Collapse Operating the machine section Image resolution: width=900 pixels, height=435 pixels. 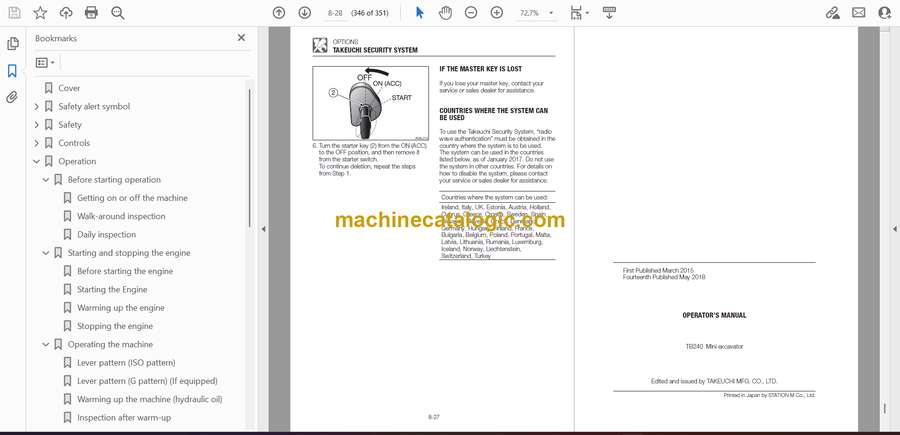pos(46,344)
